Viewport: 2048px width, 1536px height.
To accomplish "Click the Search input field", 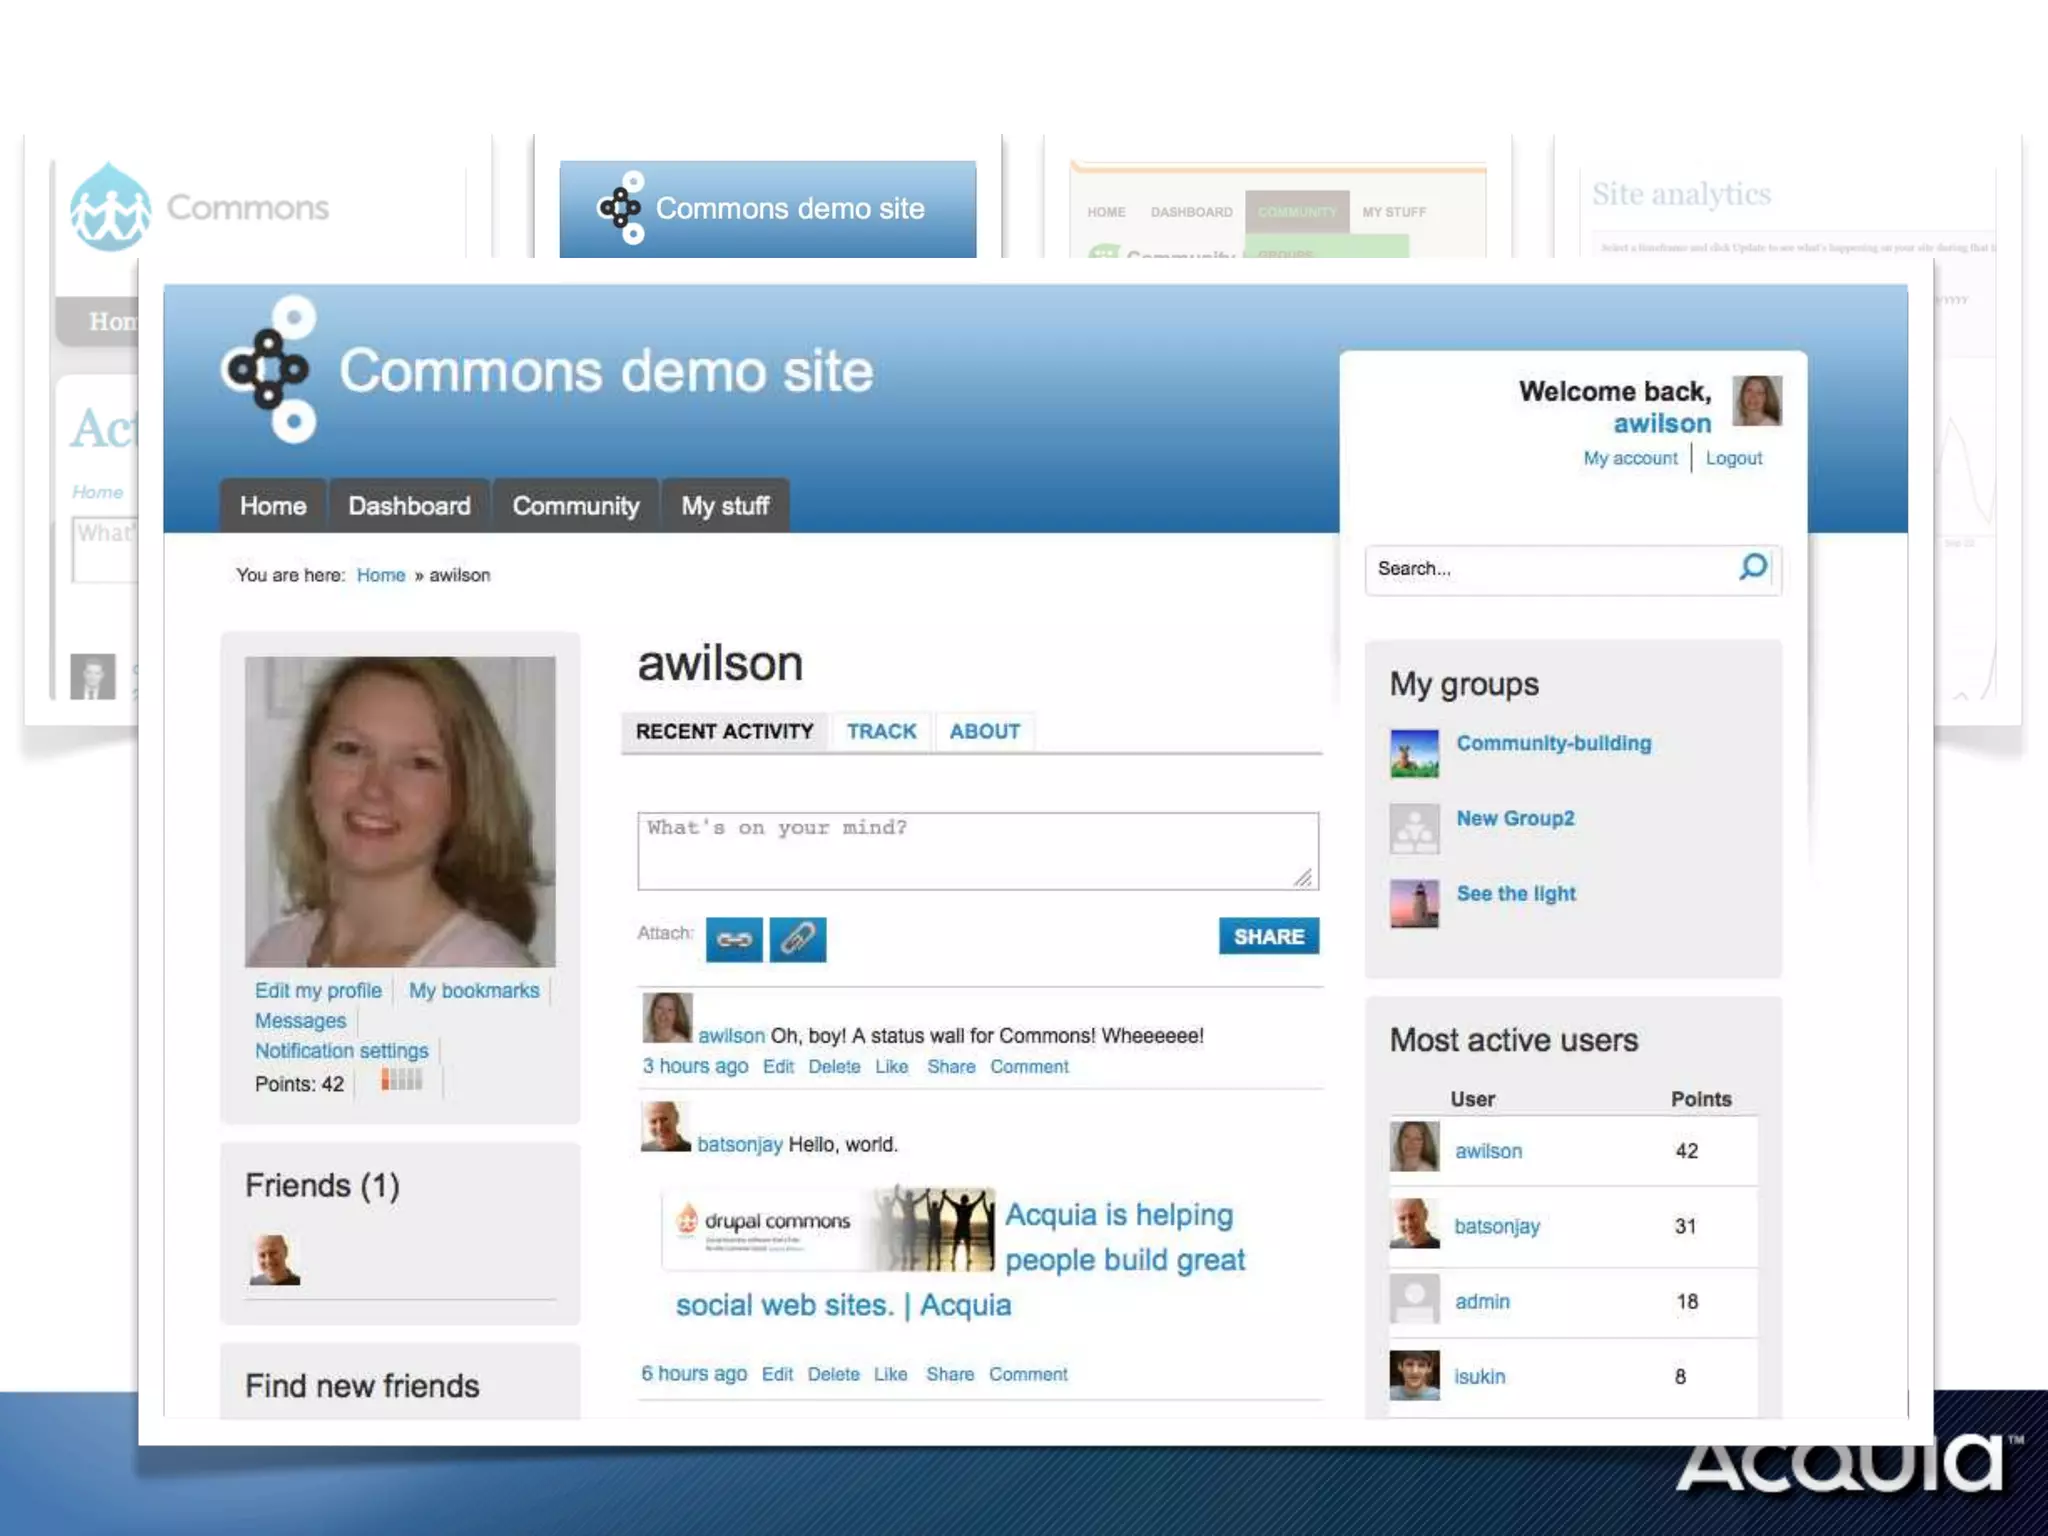I will click(x=1550, y=568).
